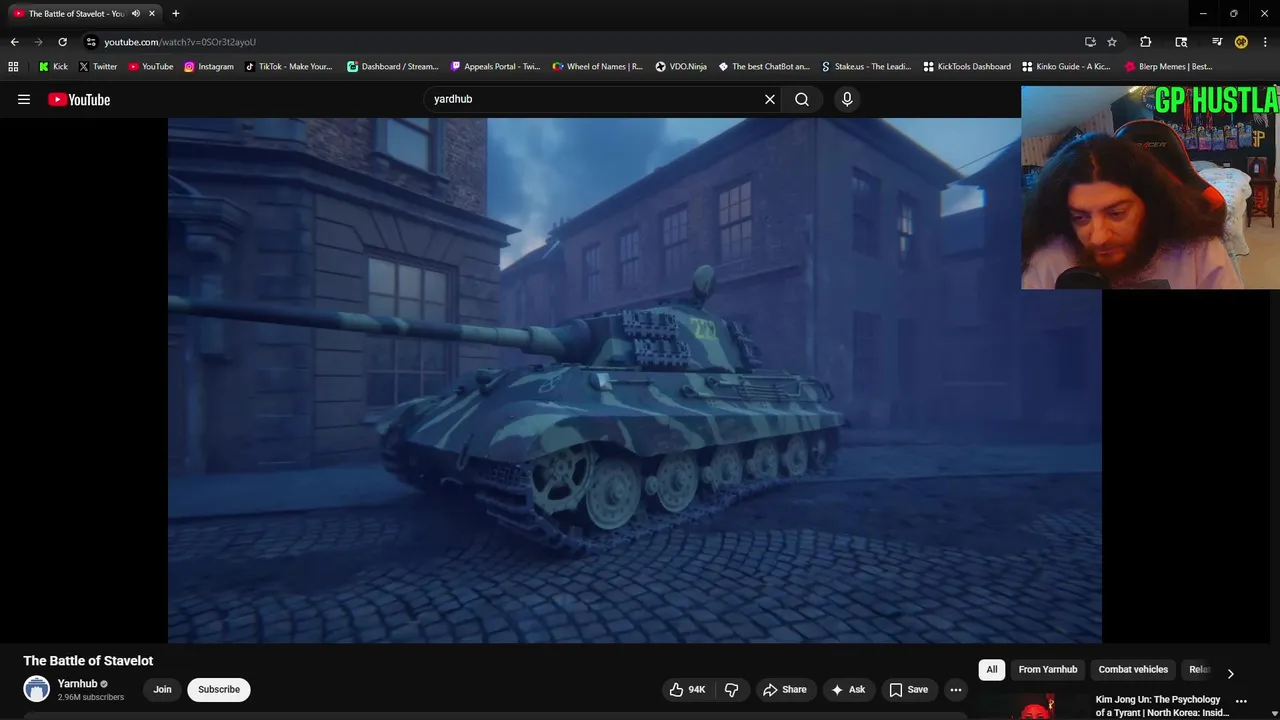Image resolution: width=1280 pixels, height=720 pixels.
Task: Submit search with the magnifier button
Action: click(x=802, y=99)
